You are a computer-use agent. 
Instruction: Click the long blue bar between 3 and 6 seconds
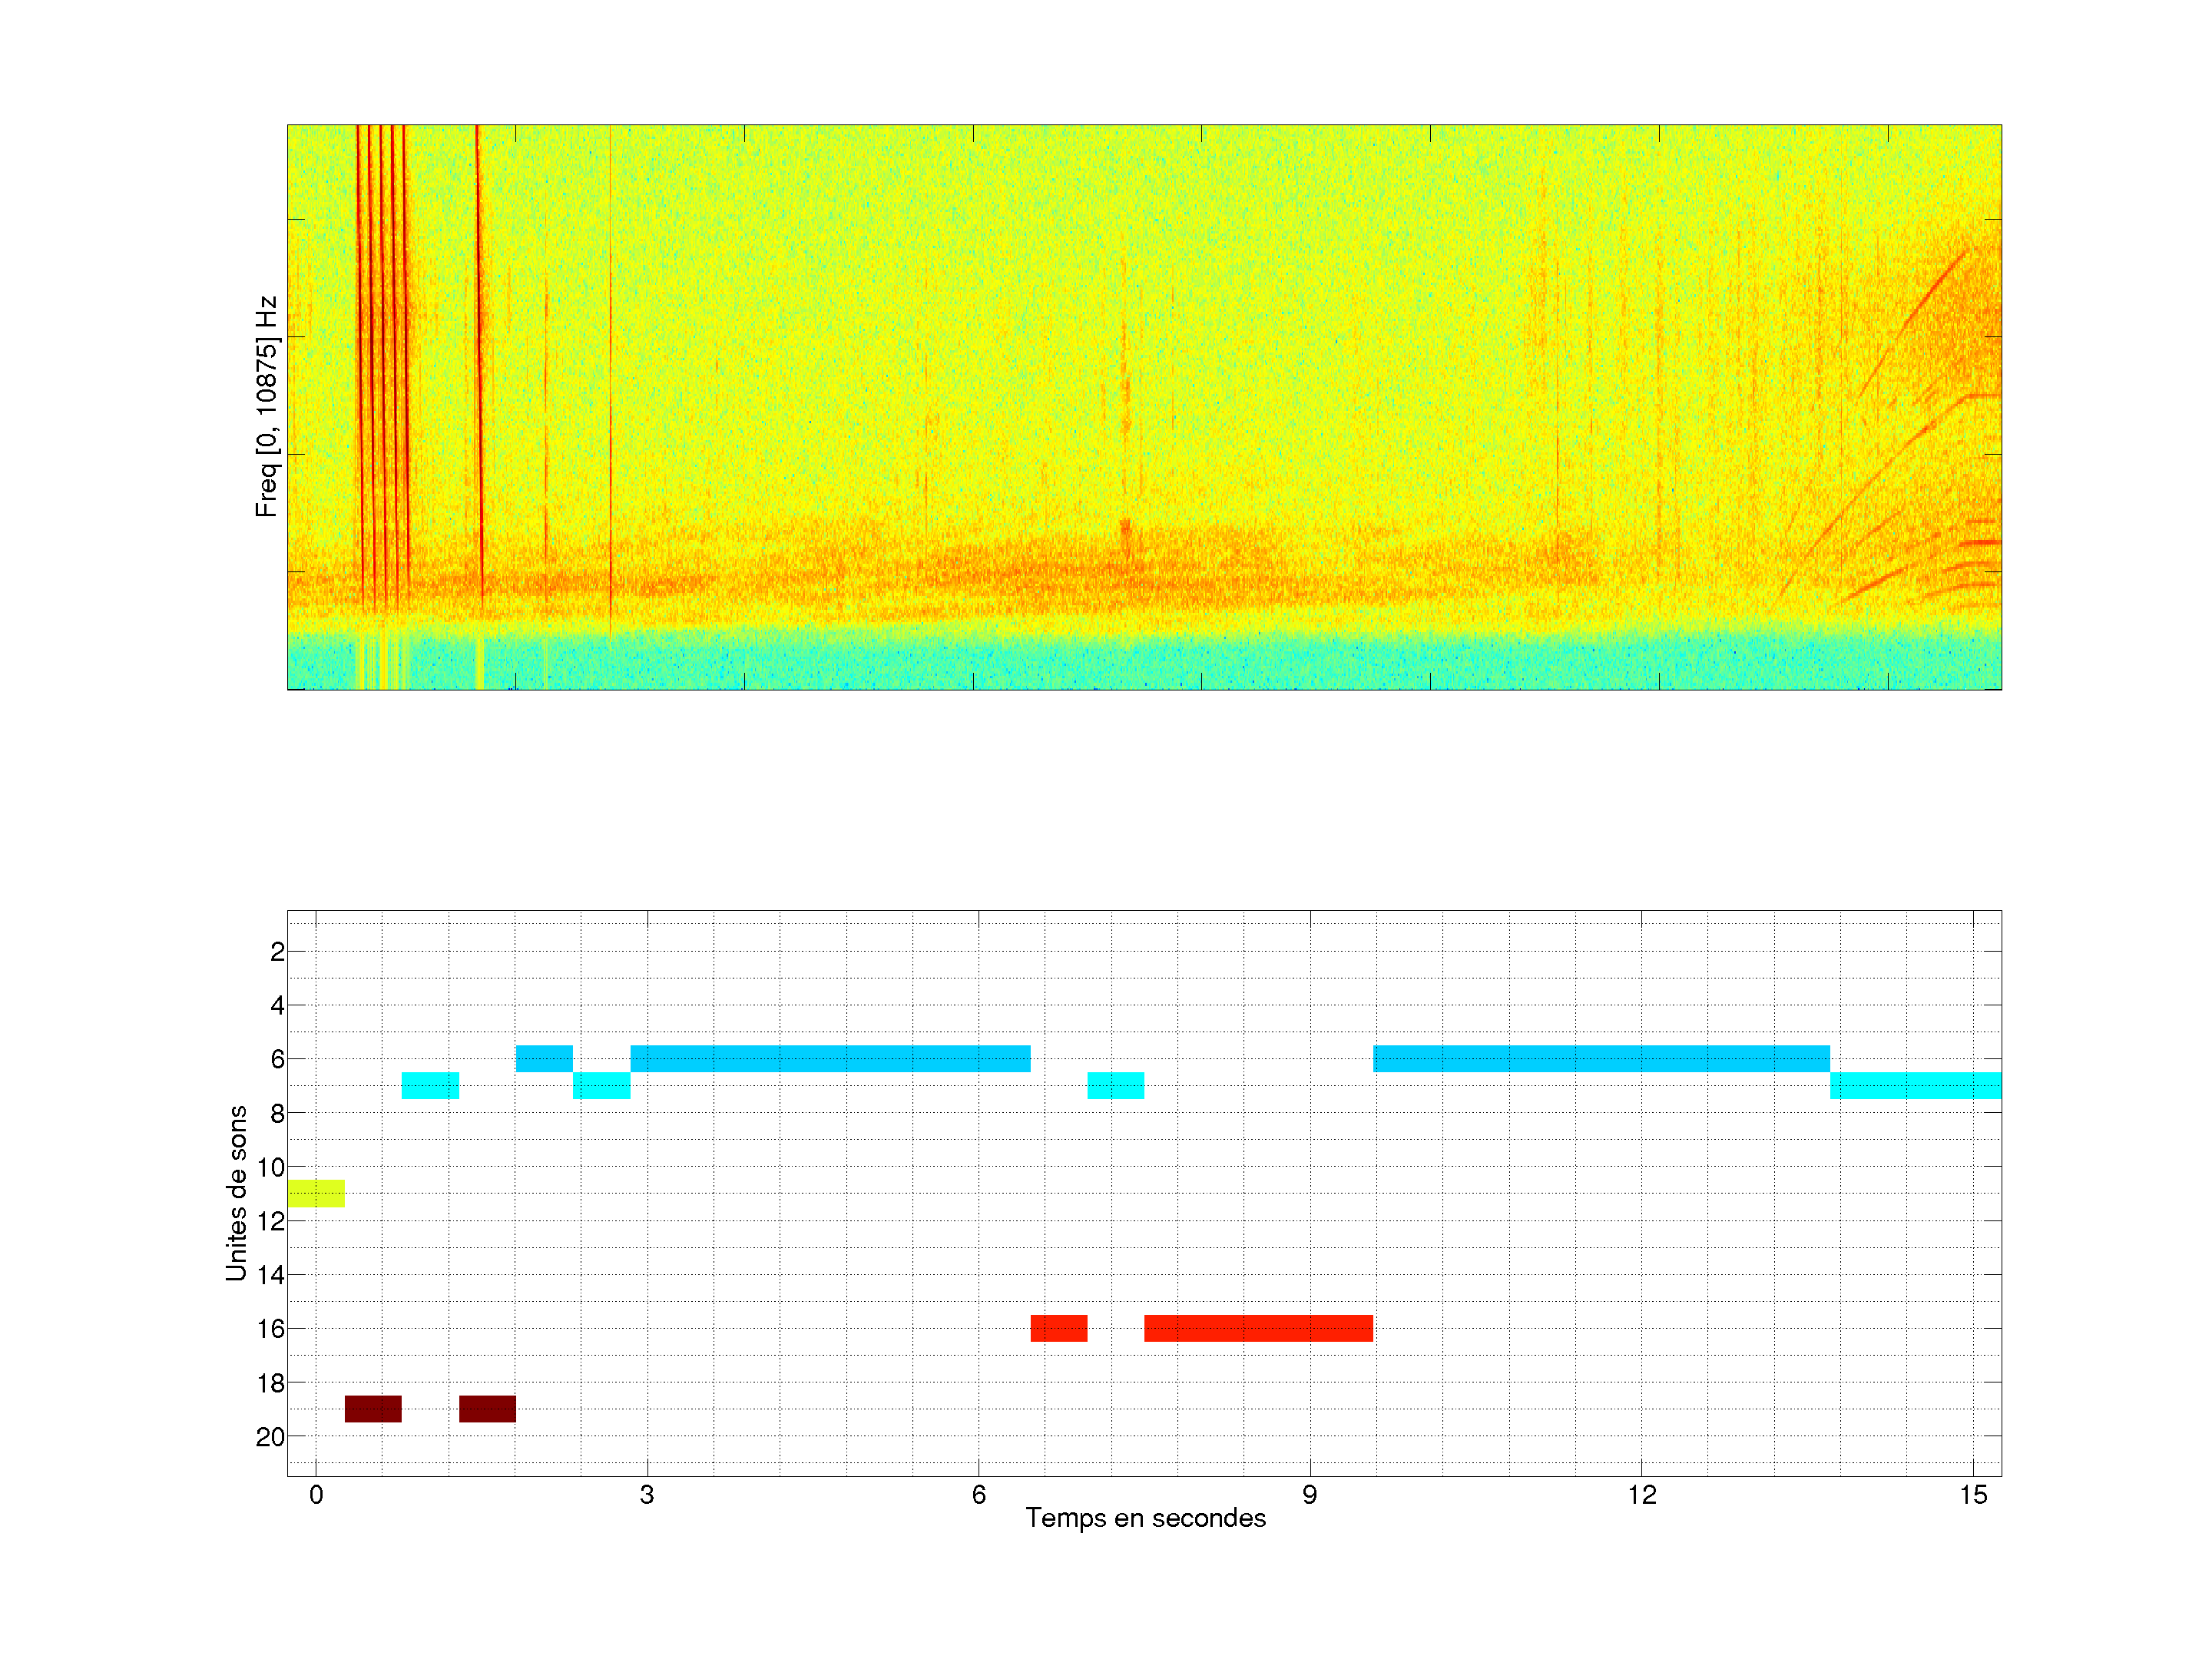[x=830, y=1058]
